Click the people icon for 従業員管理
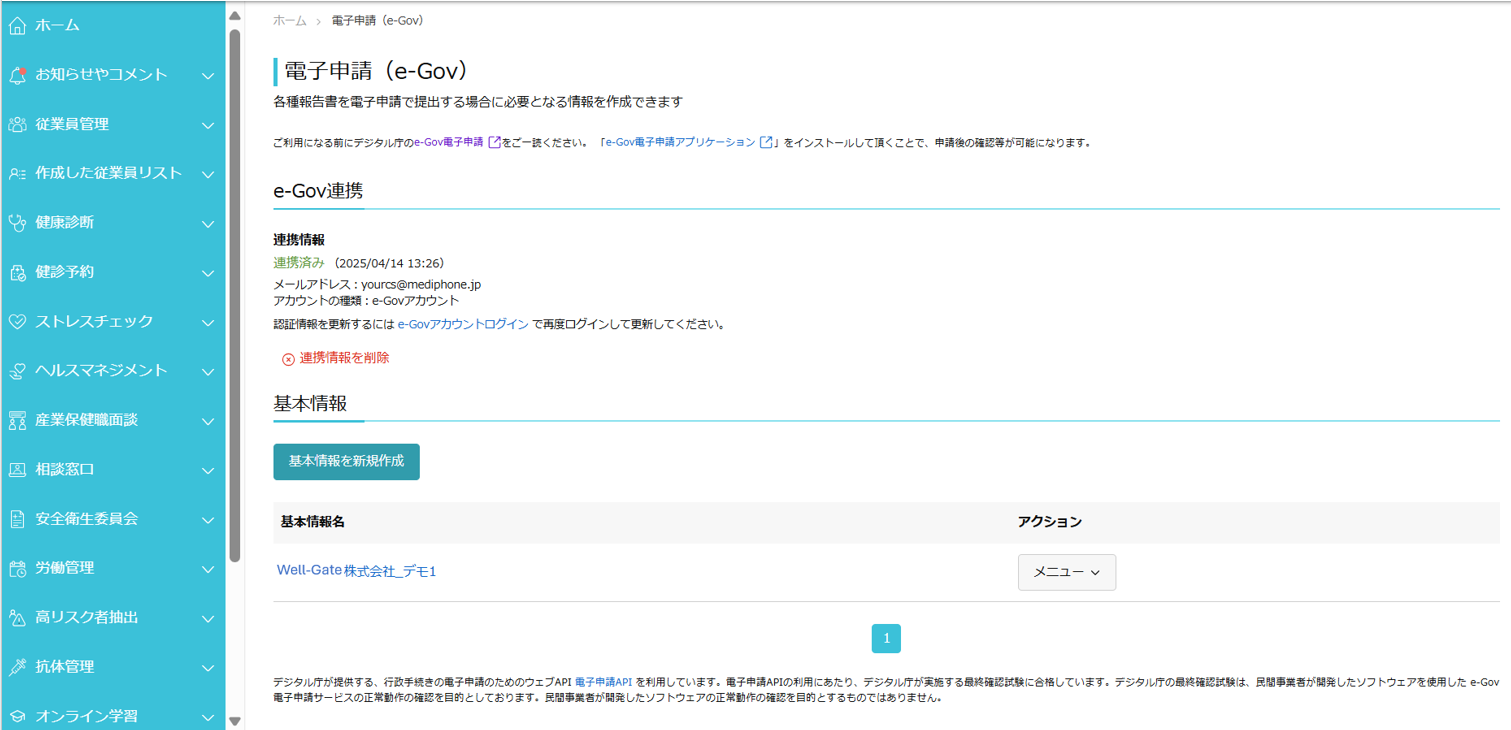This screenshot has height=730, width=1511. click(17, 125)
